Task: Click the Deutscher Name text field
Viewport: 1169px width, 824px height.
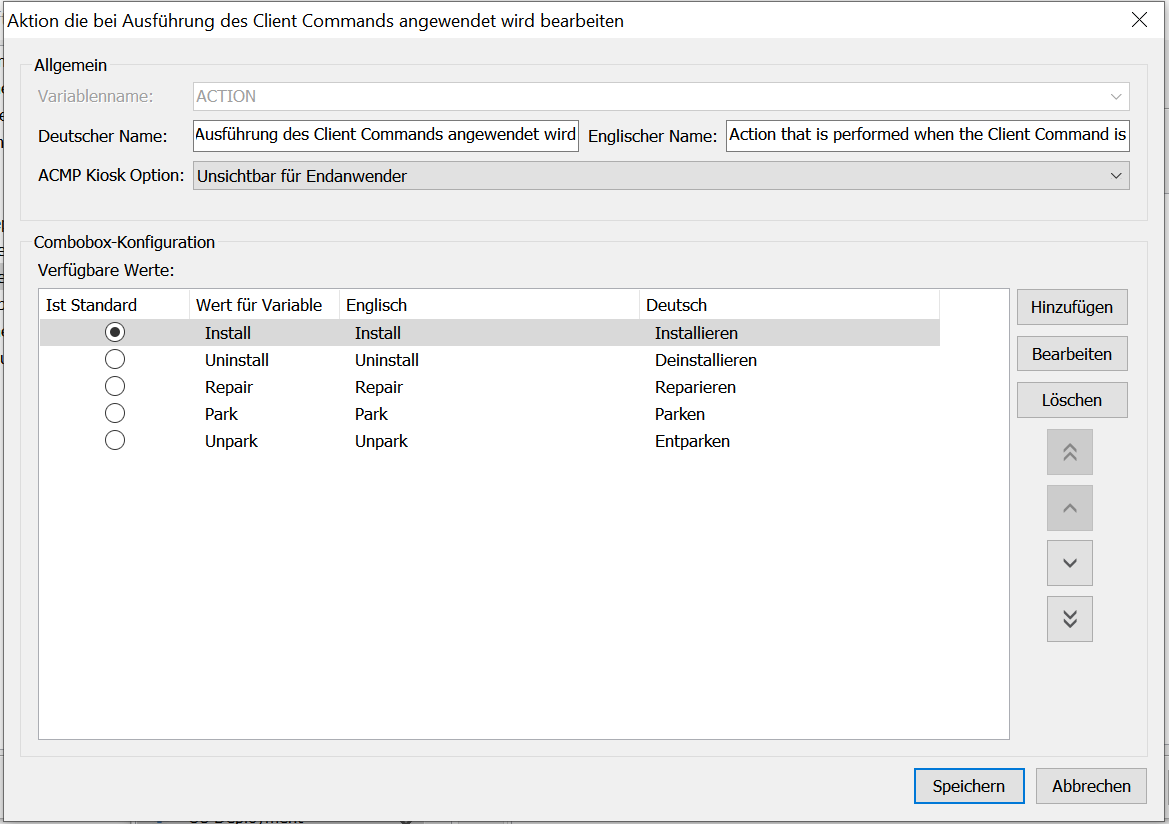Action: 385,135
